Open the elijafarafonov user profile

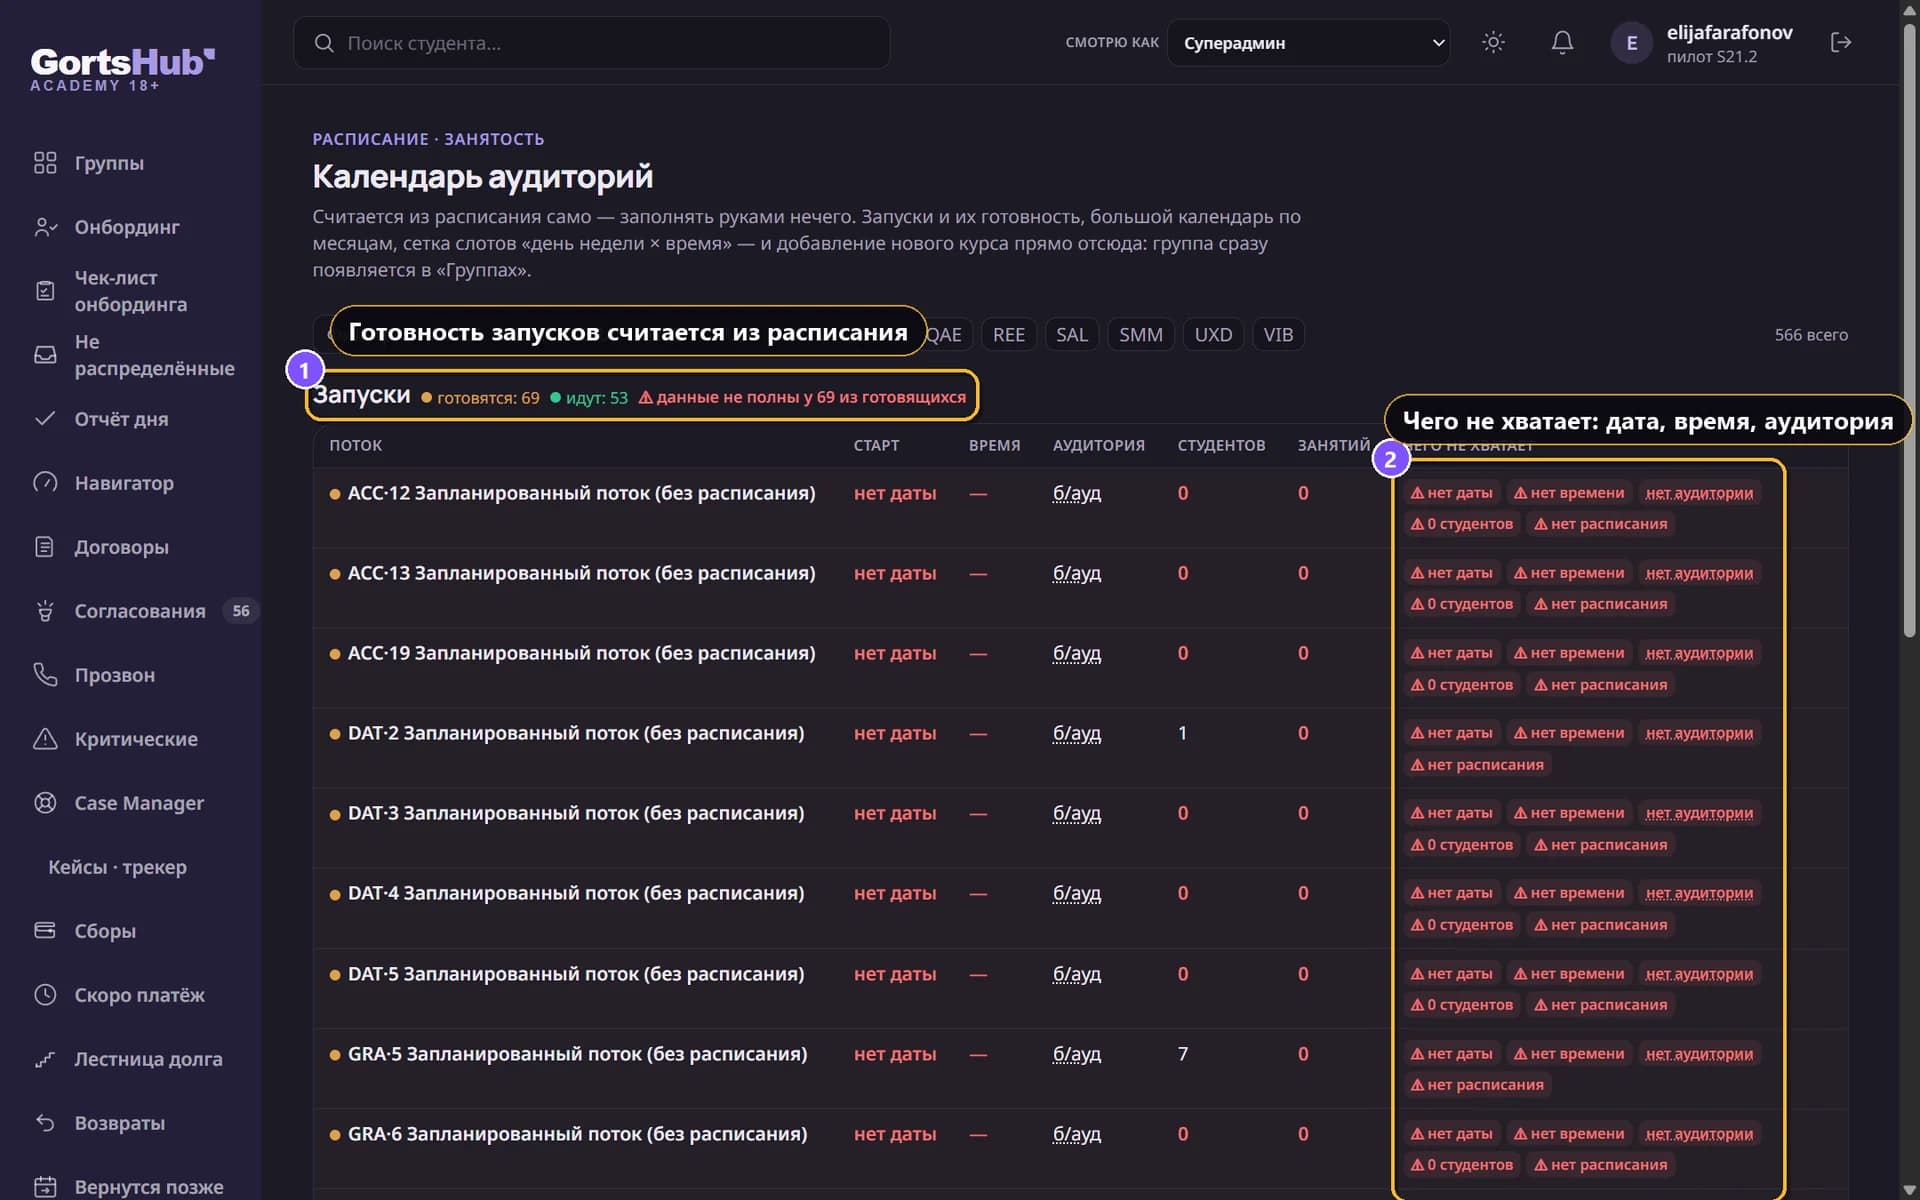1704,43
